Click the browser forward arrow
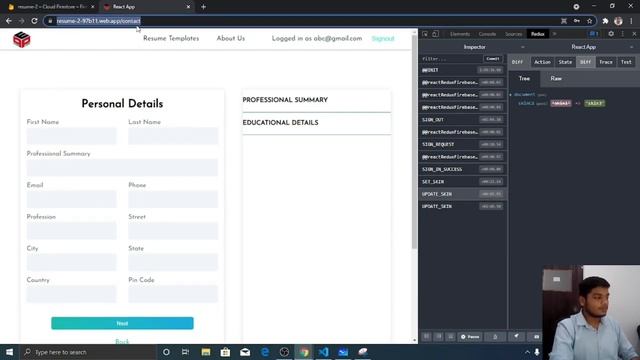Screen dimensions: 640x360 pos(21,21)
